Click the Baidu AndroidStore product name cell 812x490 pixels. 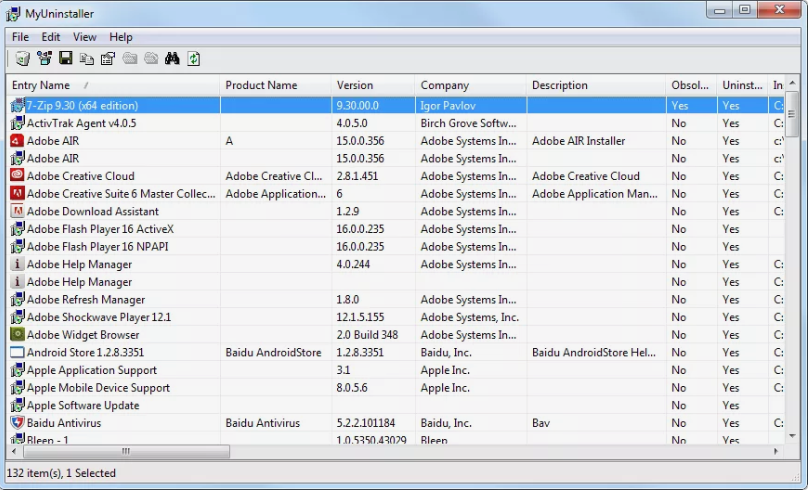point(273,353)
